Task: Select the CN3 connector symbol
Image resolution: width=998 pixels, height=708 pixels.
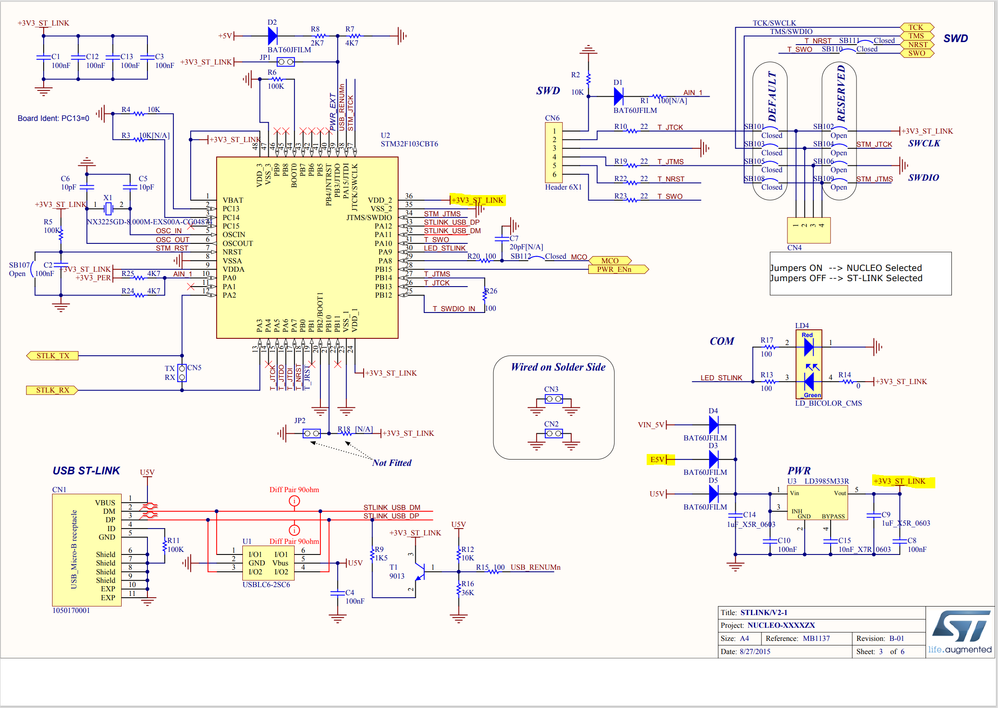Action: (553, 399)
